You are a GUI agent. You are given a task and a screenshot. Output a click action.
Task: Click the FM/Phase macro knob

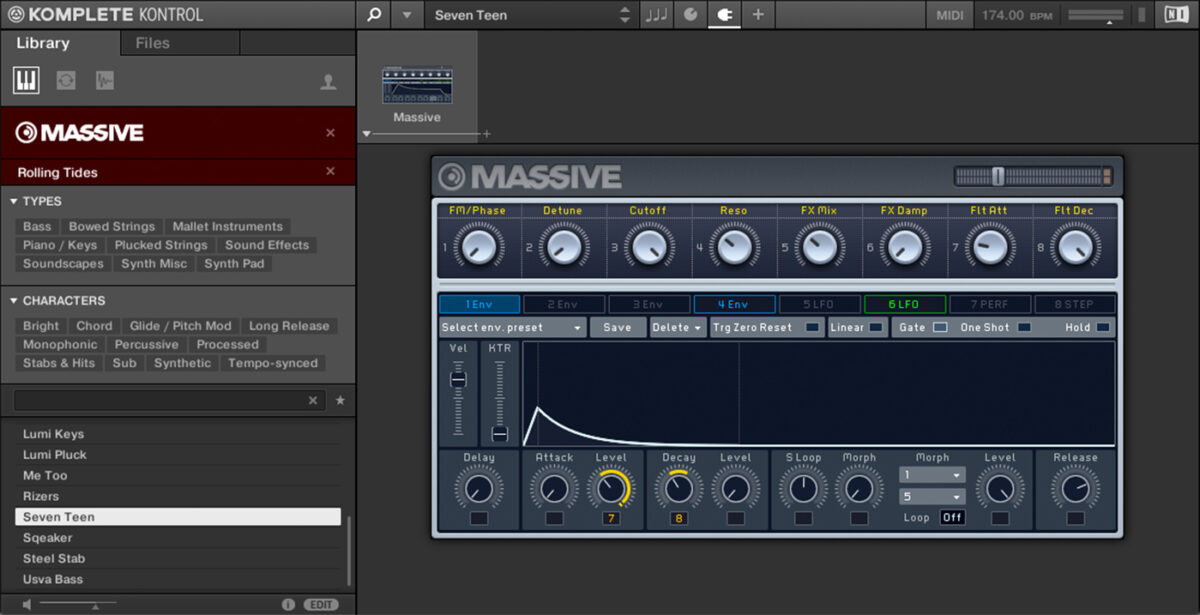(478, 246)
